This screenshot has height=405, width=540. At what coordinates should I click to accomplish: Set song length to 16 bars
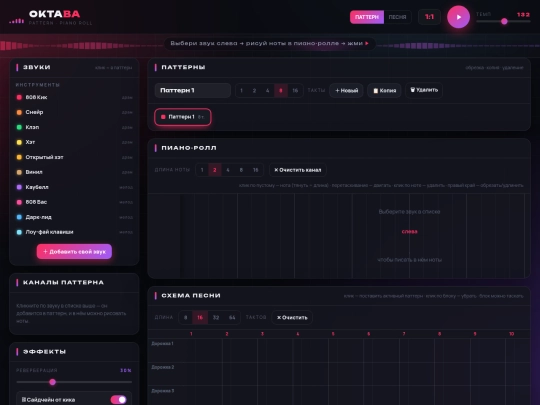tap(200, 318)
